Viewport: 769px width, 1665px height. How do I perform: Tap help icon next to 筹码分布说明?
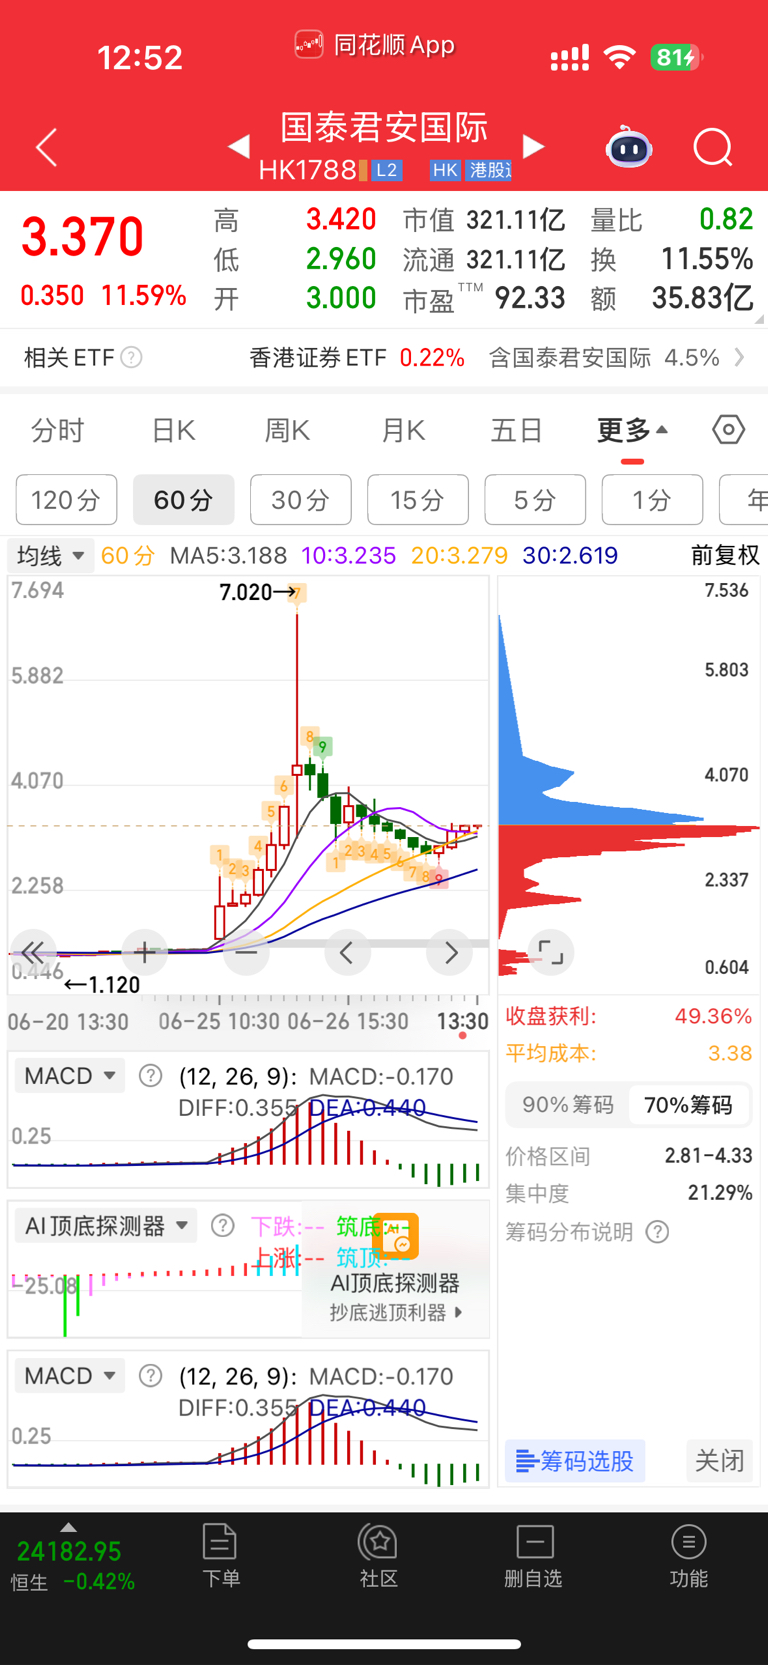(x=657, y=1232)
